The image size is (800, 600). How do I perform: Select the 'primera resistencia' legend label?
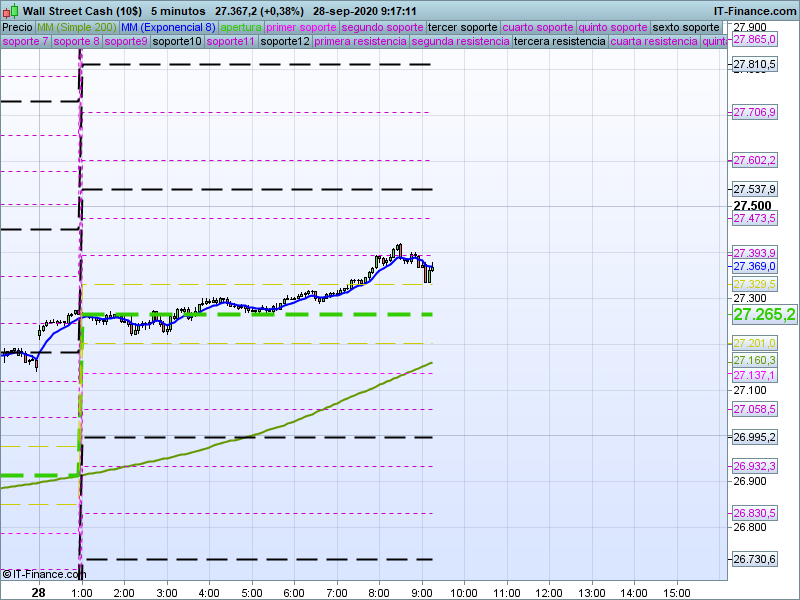(x=360, y=42)
